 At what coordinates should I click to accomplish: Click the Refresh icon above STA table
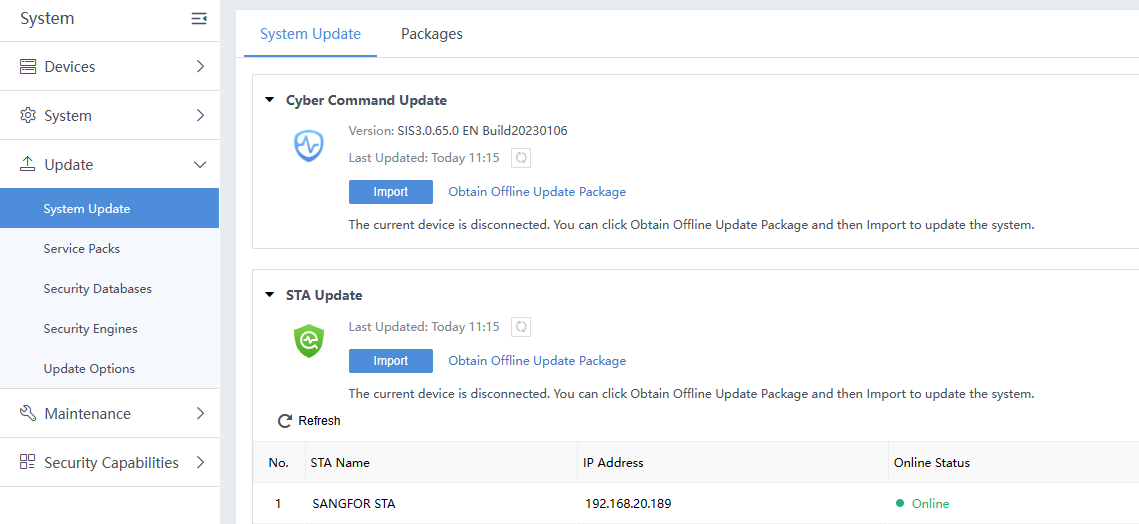tap(285, 421)
